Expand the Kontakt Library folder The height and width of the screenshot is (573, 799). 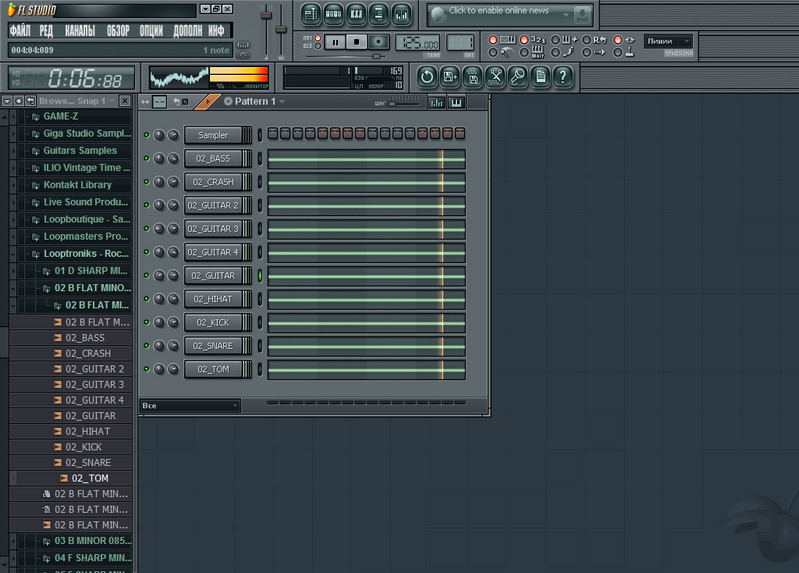click(x=77, y=185)
